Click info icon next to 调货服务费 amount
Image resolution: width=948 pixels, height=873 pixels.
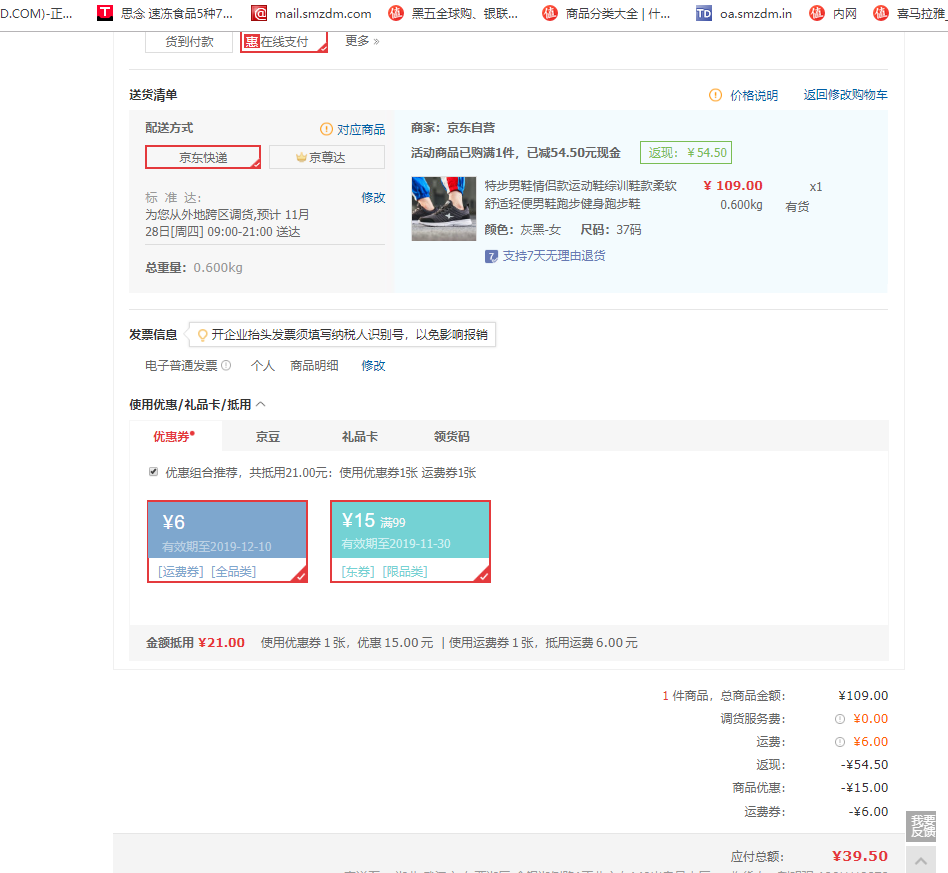(x=840, y=719)
